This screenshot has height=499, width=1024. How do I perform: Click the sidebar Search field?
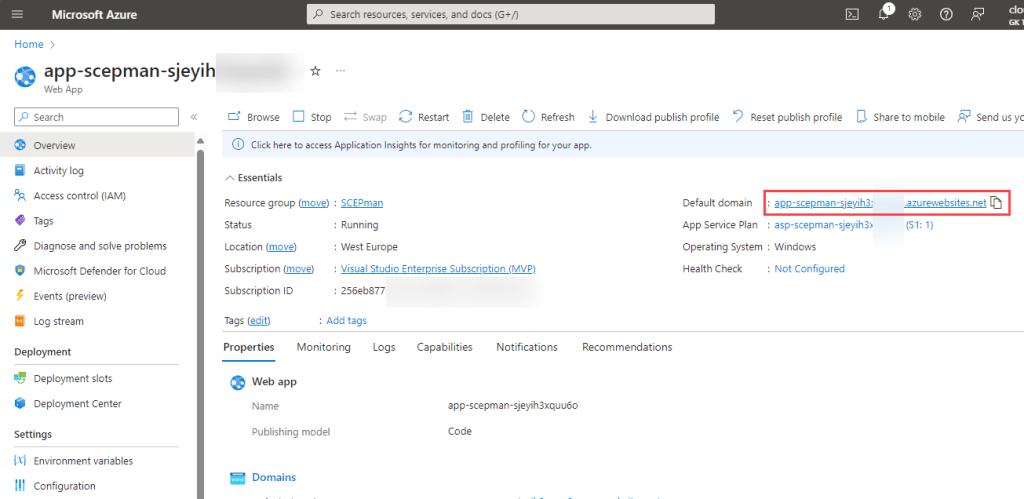point(96,117)
